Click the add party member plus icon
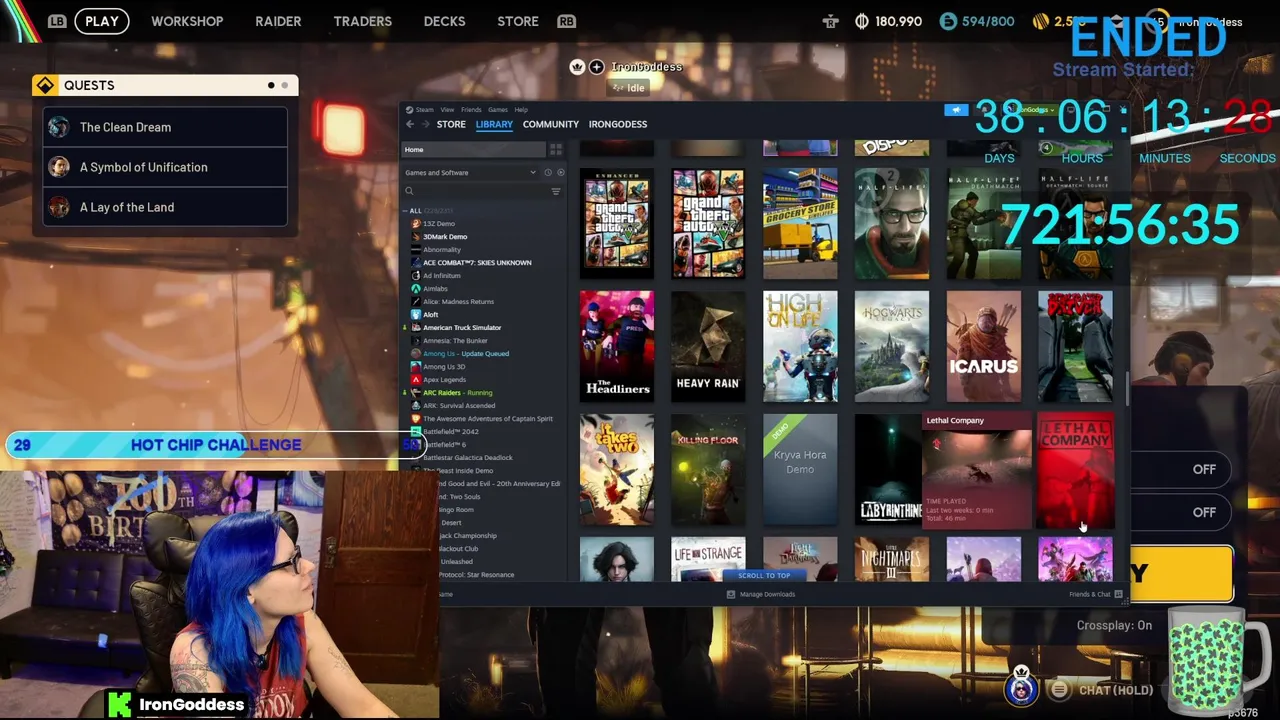 coord(596,67)
